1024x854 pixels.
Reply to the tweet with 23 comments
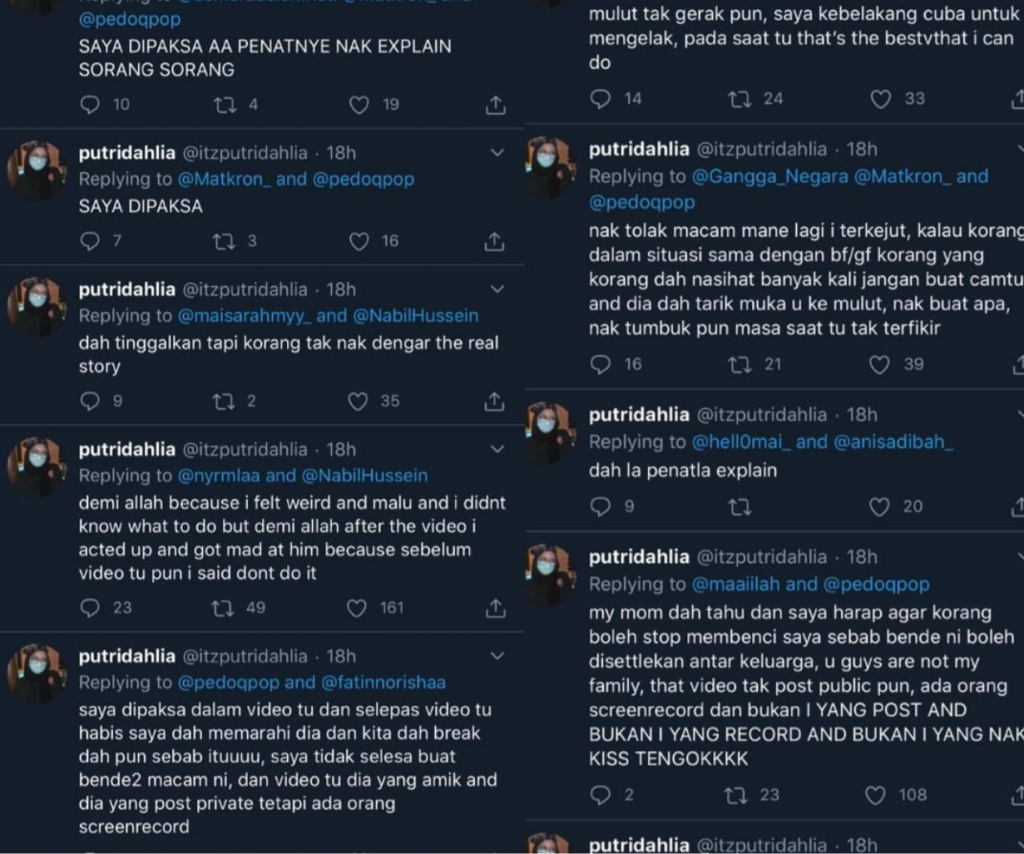[x=89, y=609]
